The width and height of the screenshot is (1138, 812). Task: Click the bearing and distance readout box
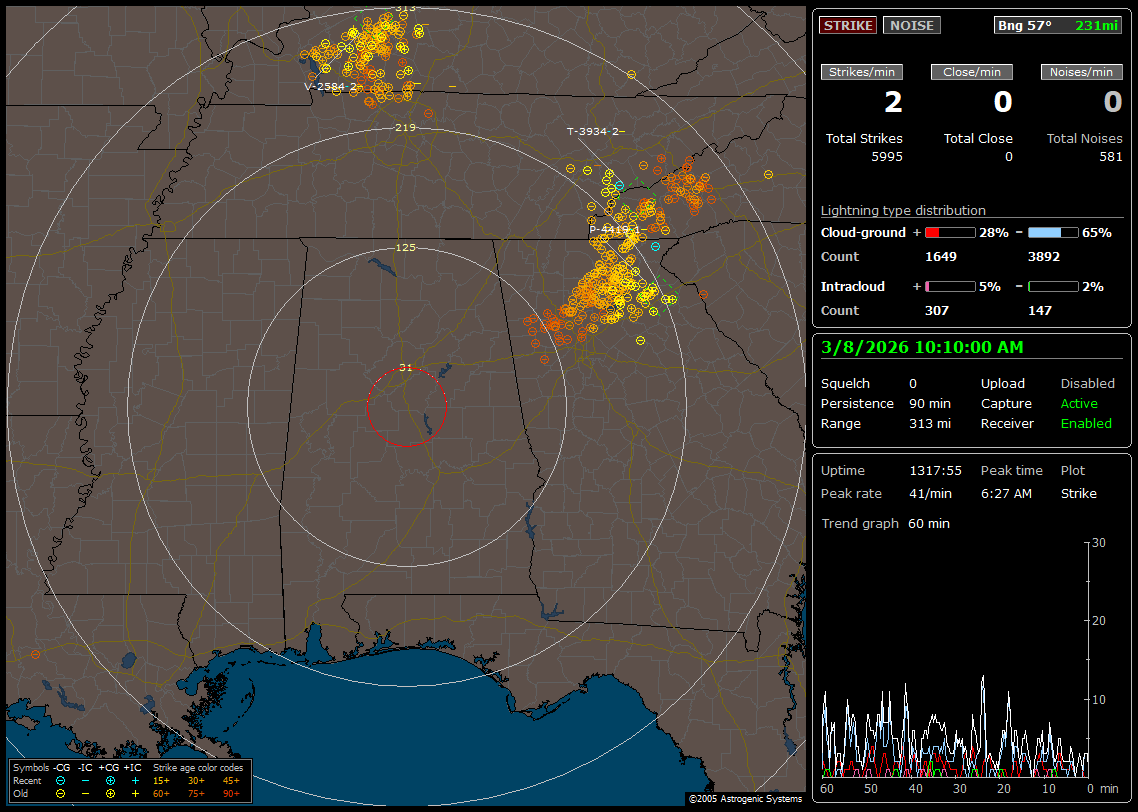(x=1058, y=25)
